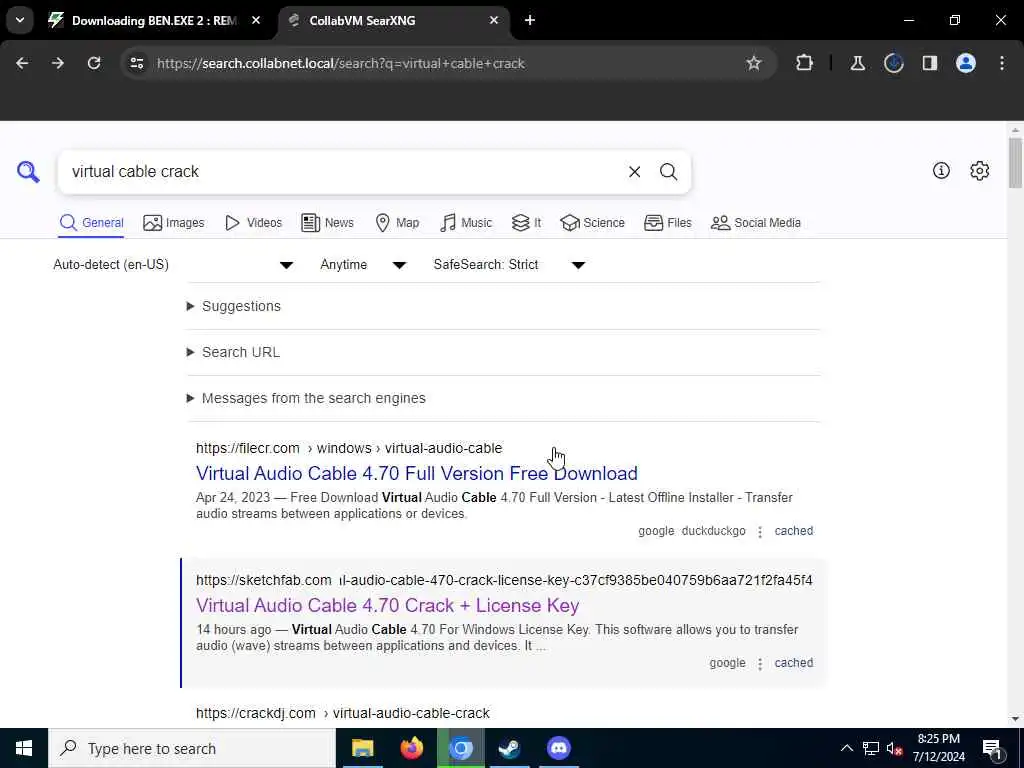Click the crackdj.com result URL
1024x768 pixels.
343,713
